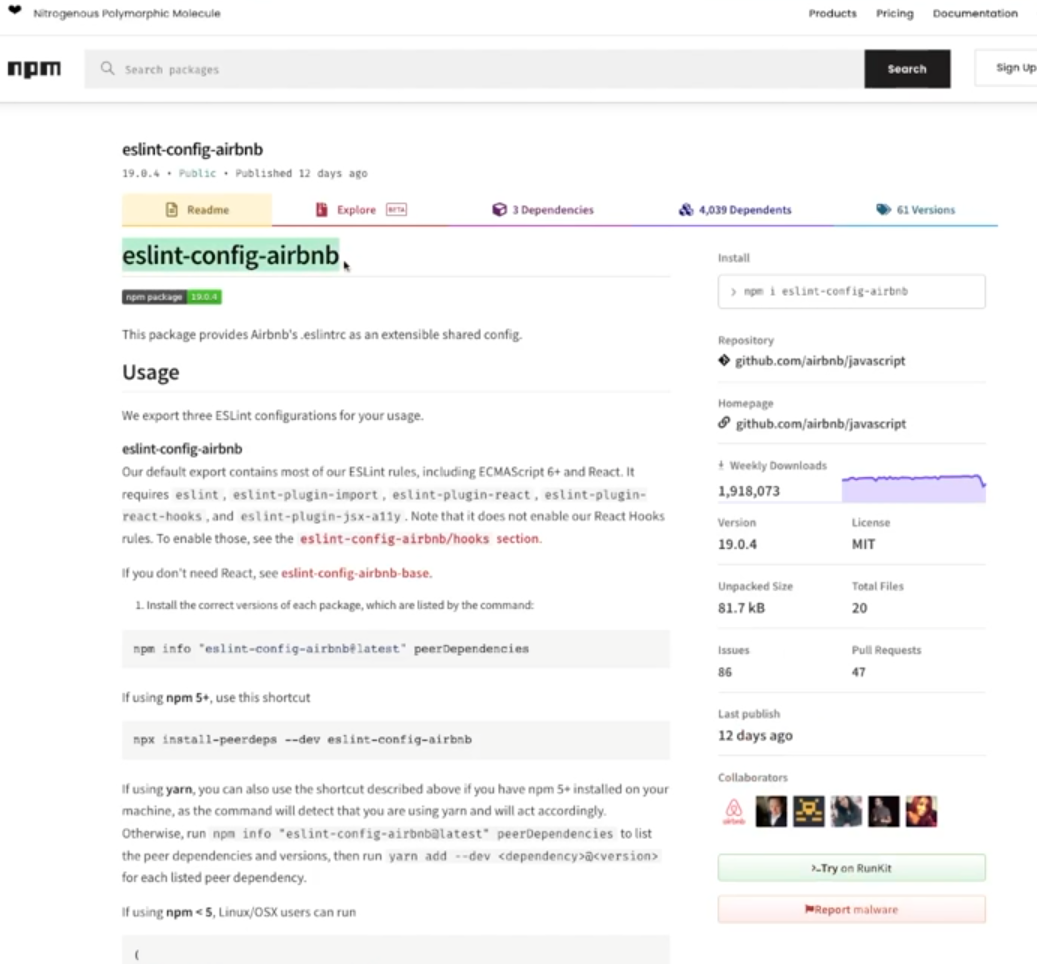Click the Report malware button
The image size is (1037, 964).
point(851,910)
